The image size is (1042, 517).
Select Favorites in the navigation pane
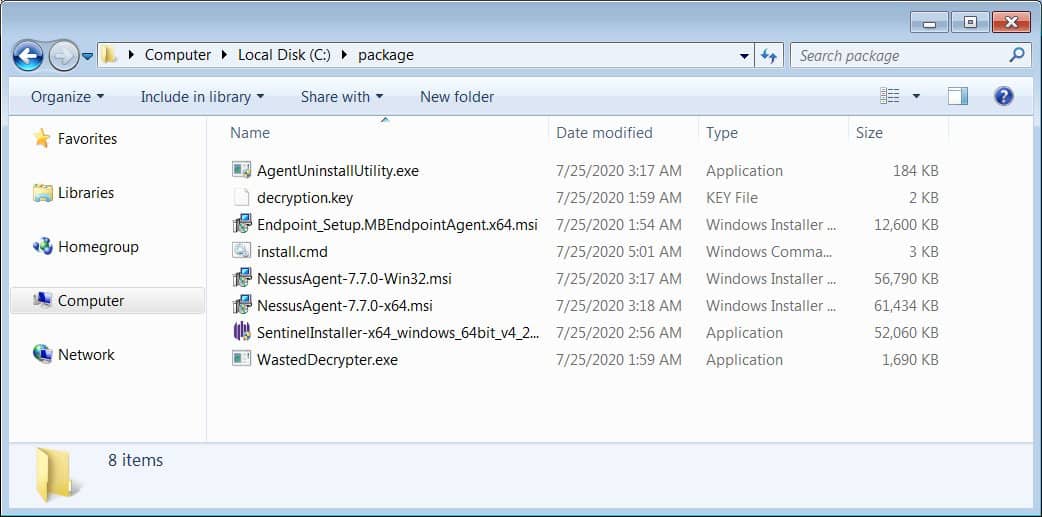click(87, 139)
